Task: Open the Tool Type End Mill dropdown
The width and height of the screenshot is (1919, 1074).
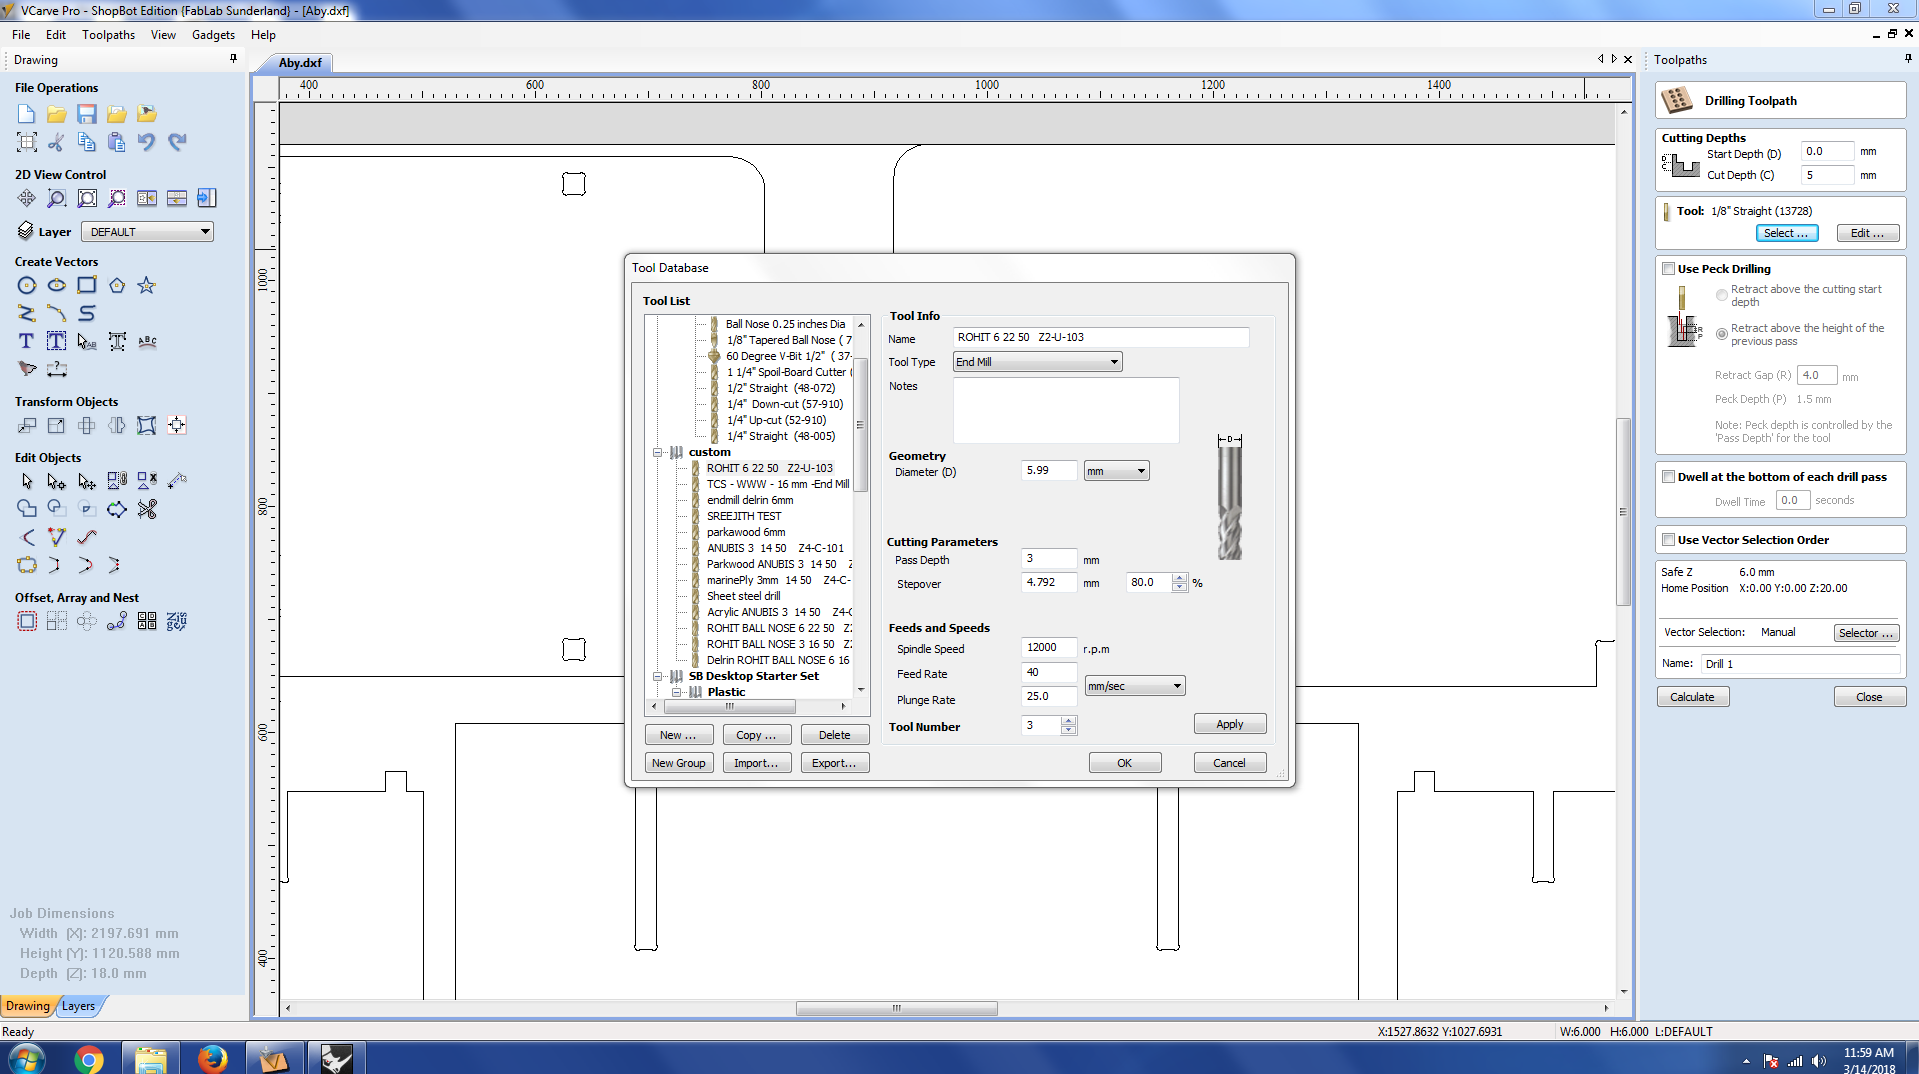Action: pyautogui.click(x=1037, y=362)
